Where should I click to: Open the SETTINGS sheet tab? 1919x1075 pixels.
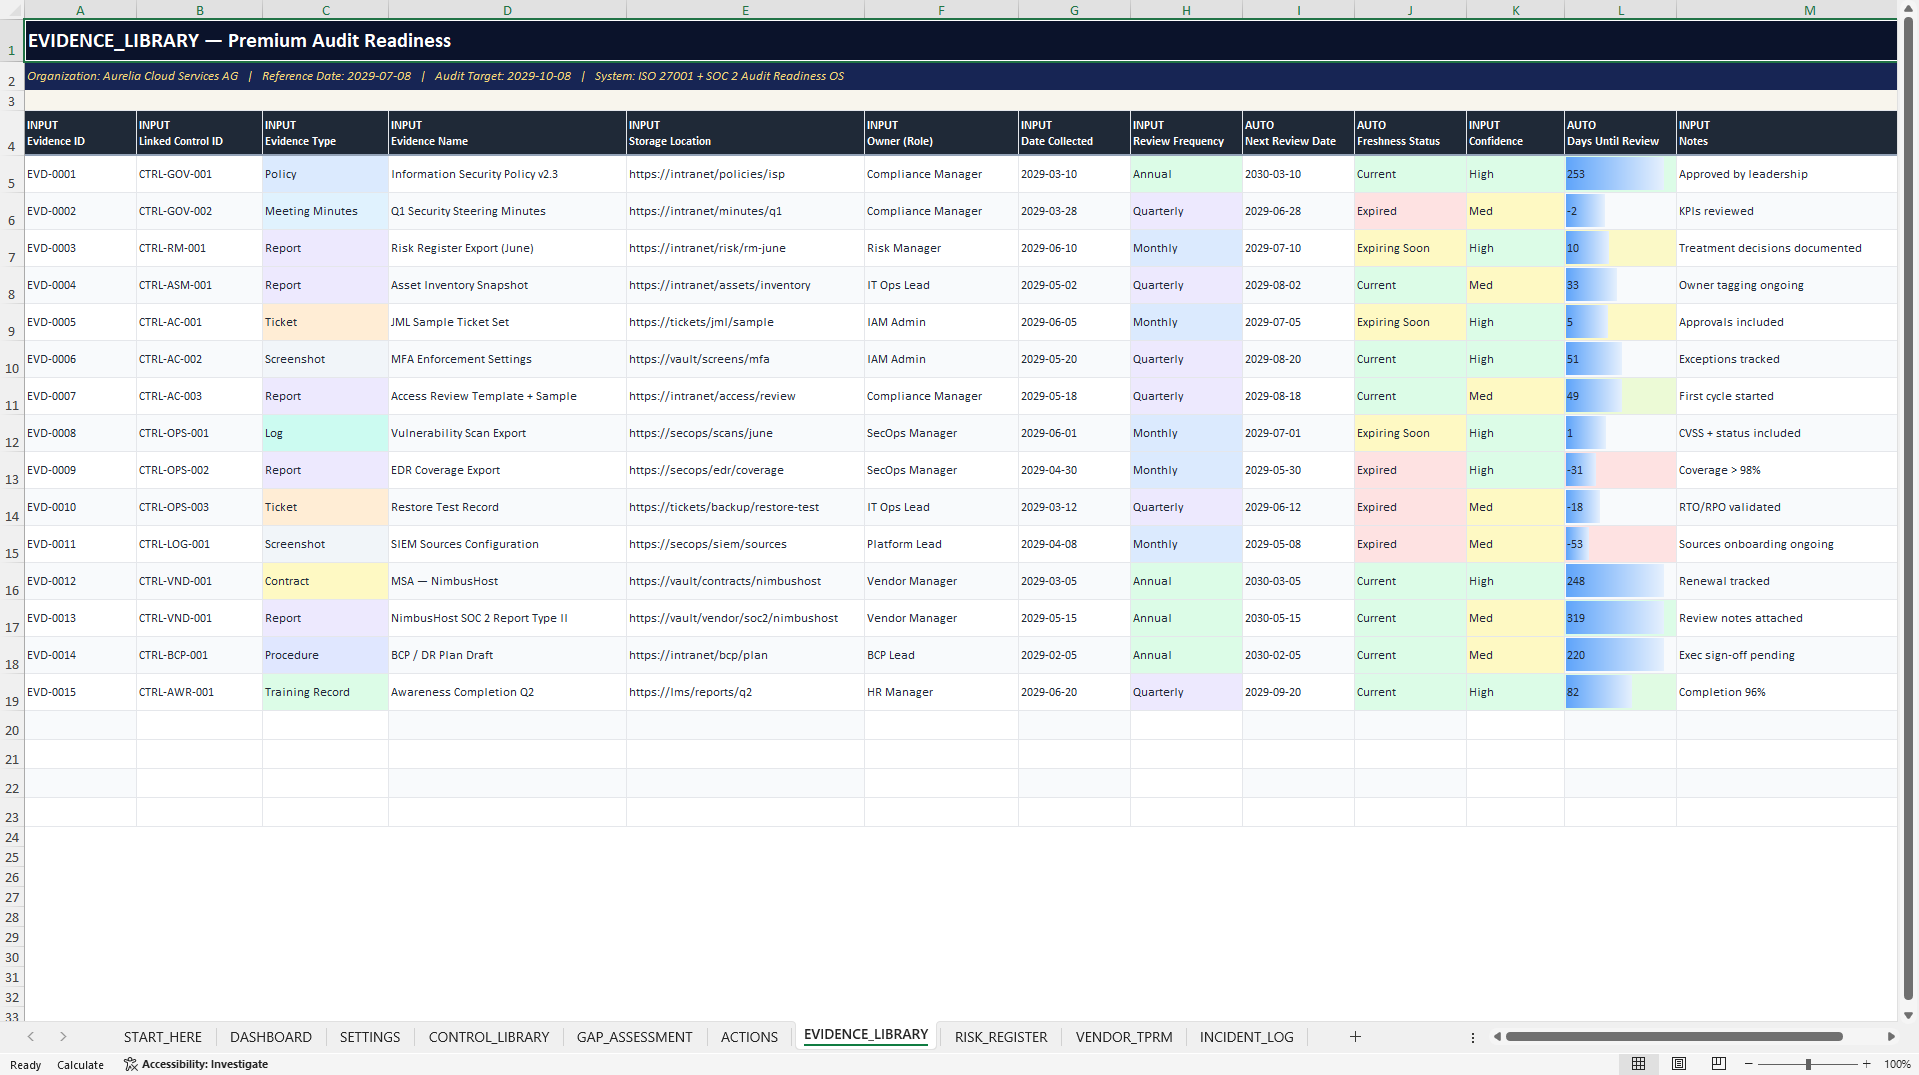(370, 1037)
